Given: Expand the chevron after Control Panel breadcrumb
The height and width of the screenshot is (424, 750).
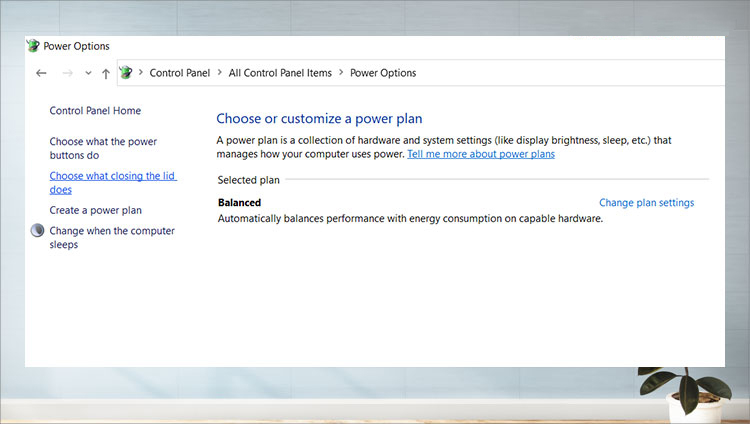Looking at the screenshot, I should click(219, 73).
